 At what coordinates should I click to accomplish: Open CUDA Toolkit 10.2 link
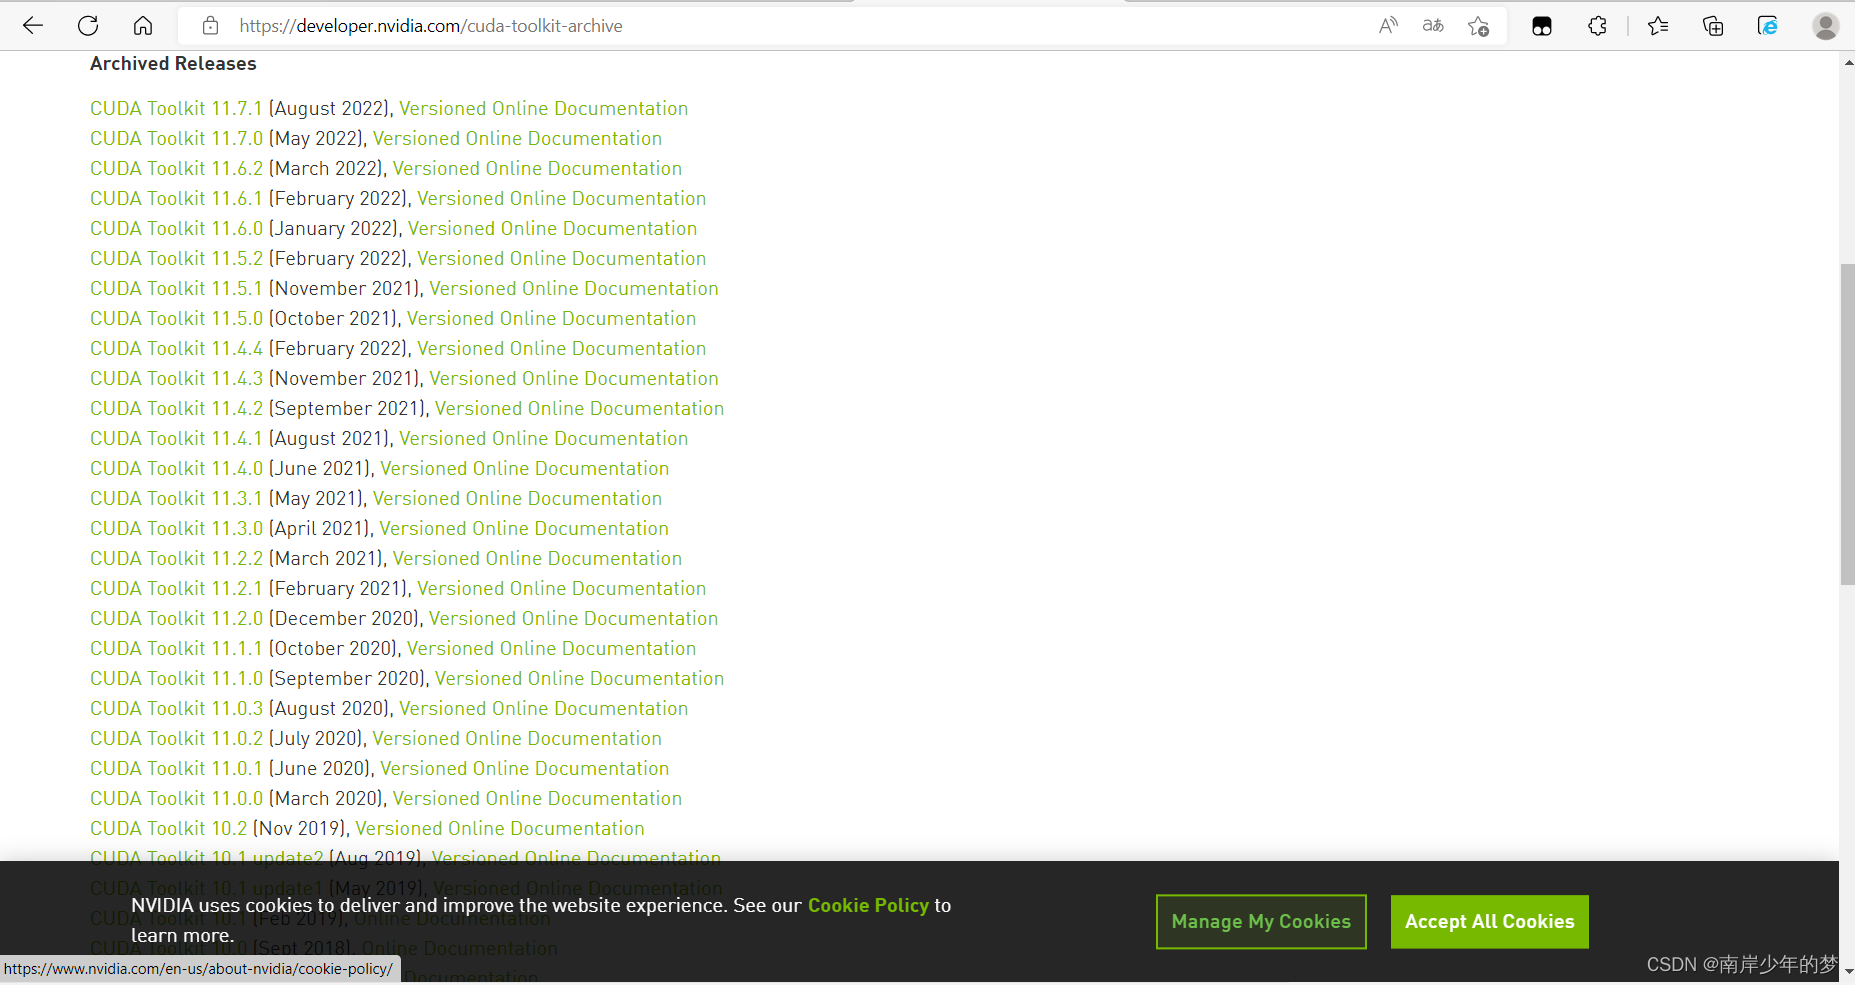pyautogui.click(x=168, y=828)
